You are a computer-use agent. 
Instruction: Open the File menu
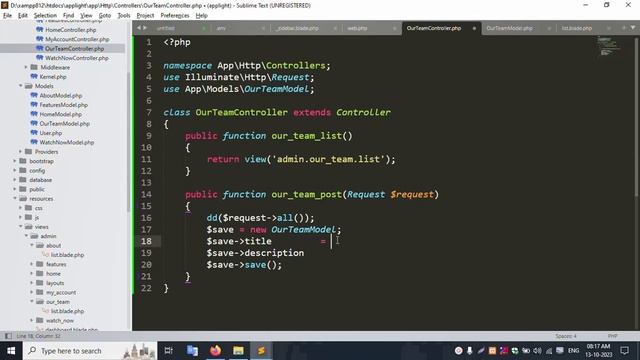click(7, 16)
